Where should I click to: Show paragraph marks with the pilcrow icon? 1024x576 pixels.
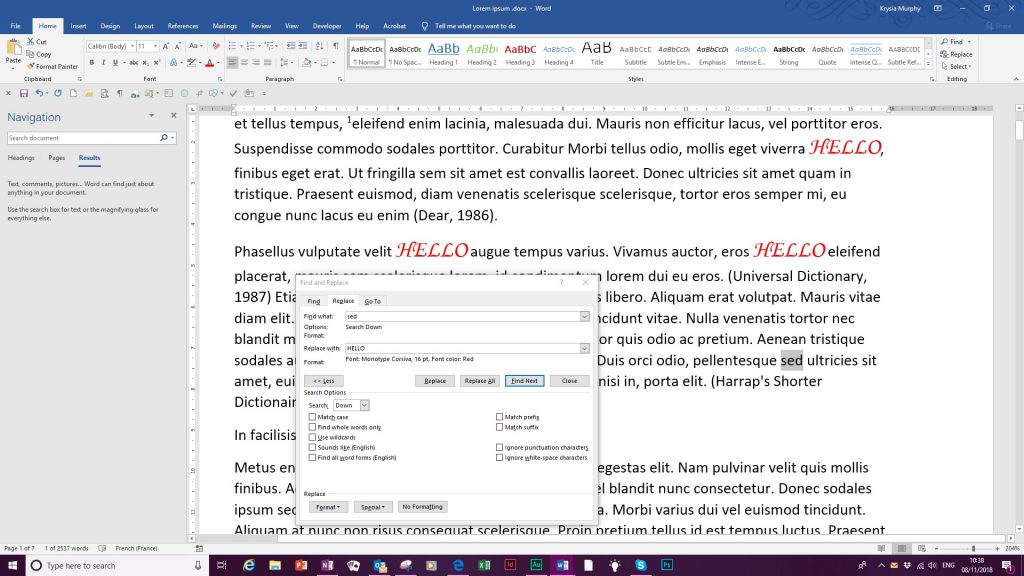pyautogui.click(x=335, y=46)
